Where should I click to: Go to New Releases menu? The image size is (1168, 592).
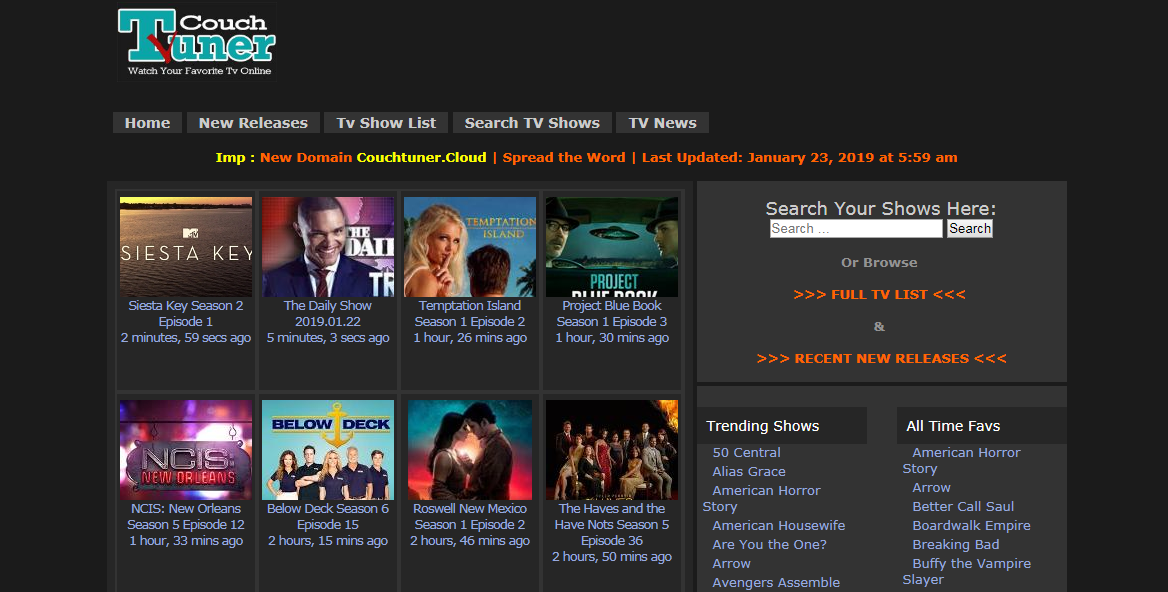point(253,123)
